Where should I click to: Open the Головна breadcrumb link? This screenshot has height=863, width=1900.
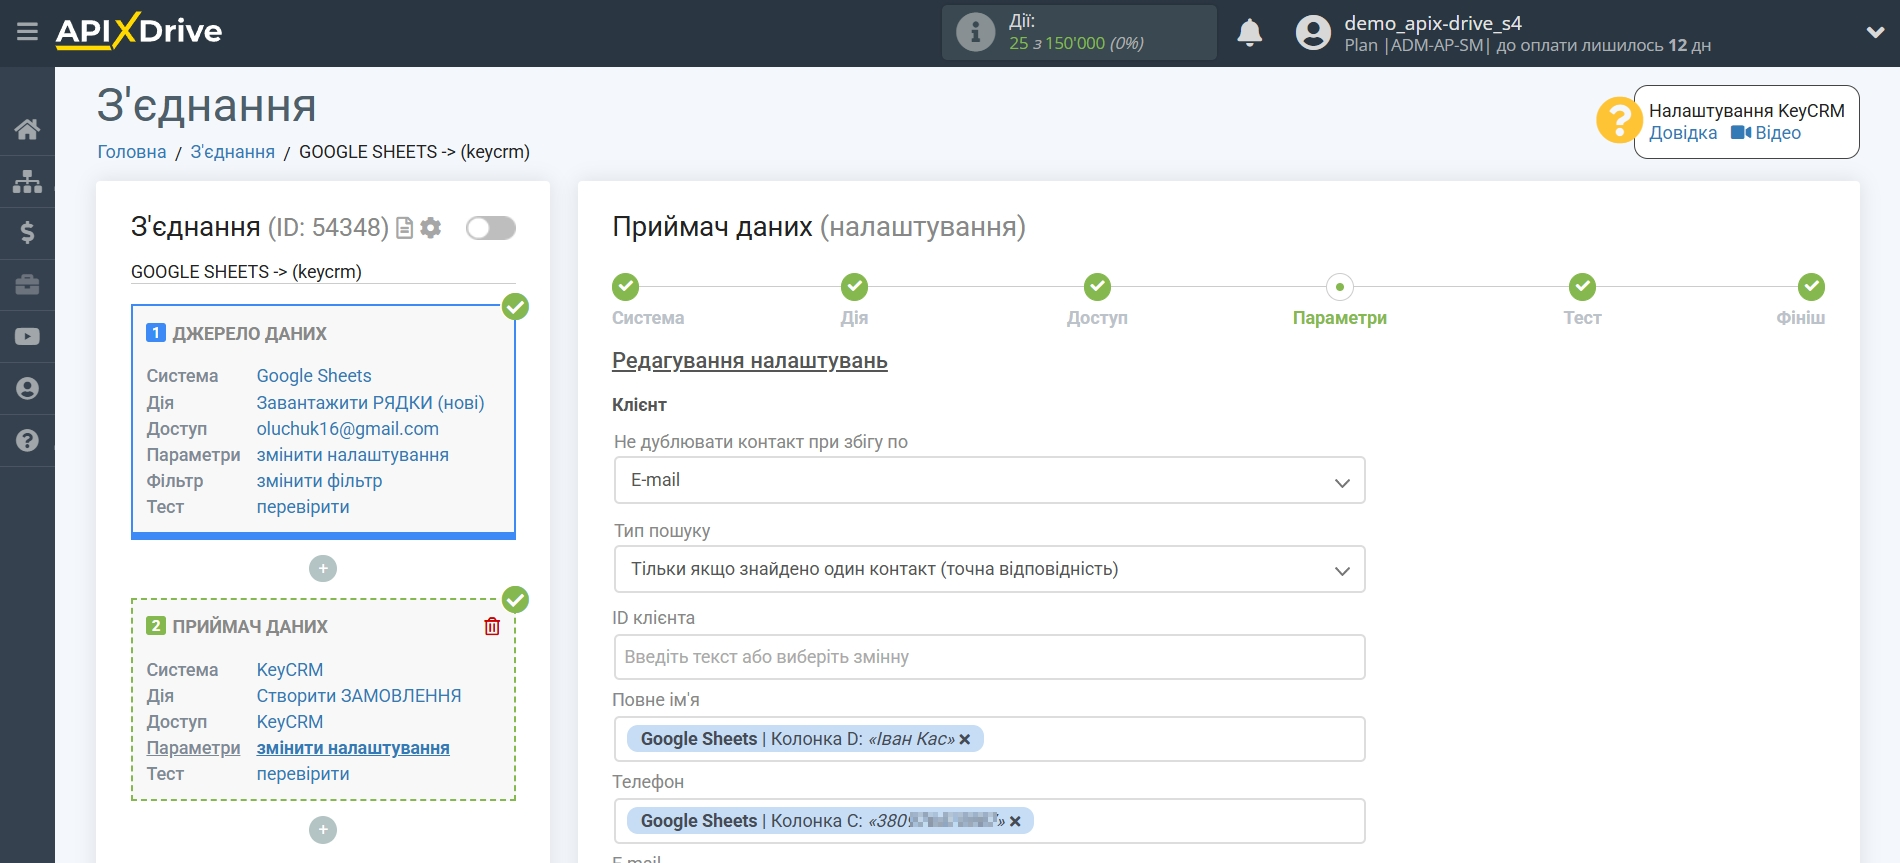[x=132, y=152]
